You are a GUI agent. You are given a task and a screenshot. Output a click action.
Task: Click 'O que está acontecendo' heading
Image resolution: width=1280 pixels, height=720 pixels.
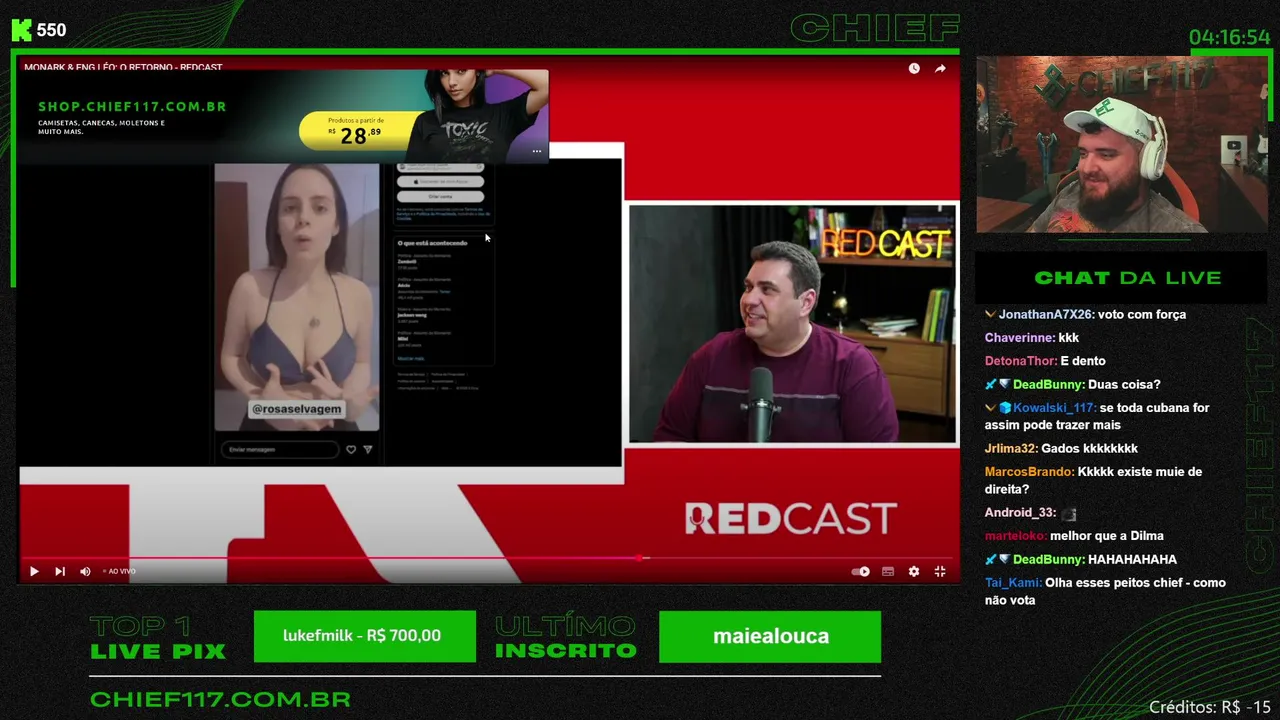coord(432,243)
